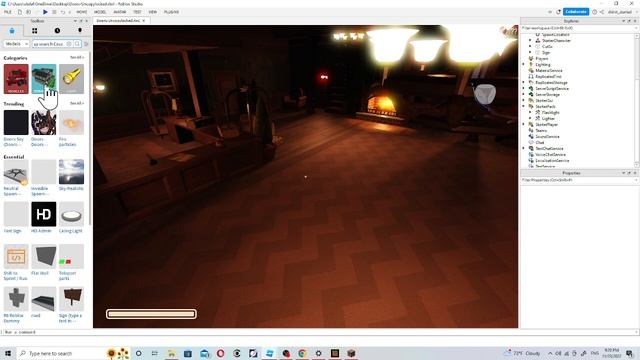Select the Shift to Sprint script thumbnail
The image size is (640, 360).
click(x=16, y=257)
